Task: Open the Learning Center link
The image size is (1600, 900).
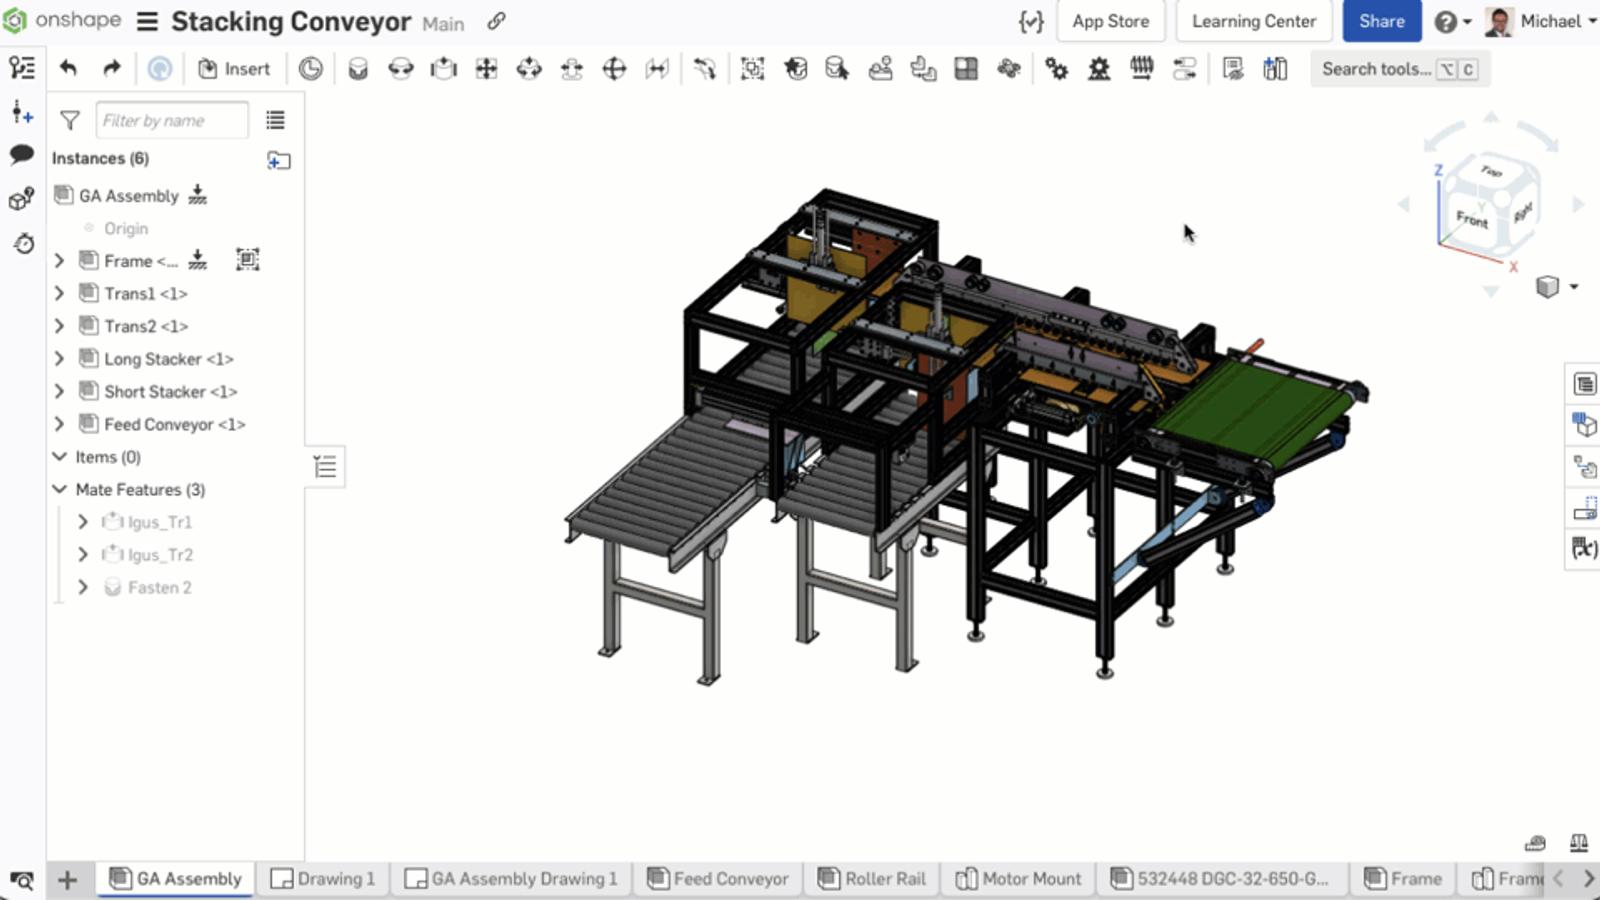Action: (1253, 21)
